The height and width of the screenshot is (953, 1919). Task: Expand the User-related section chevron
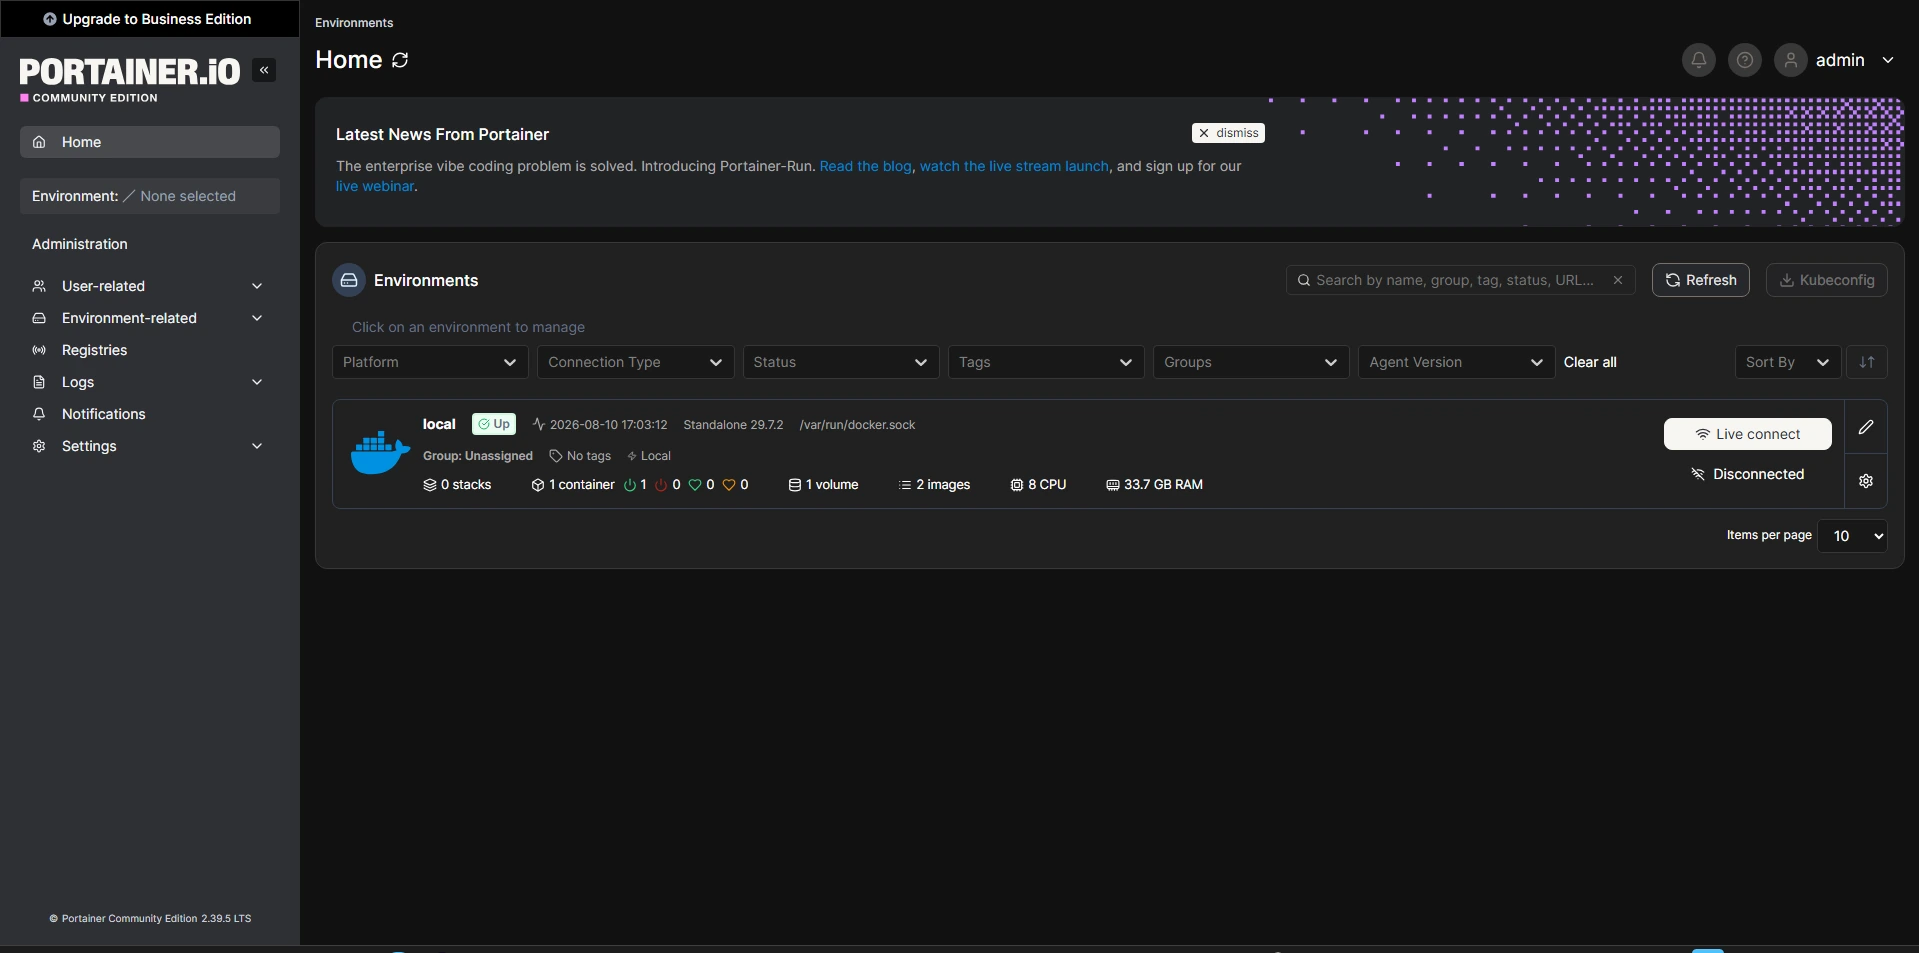pos(257,286)
